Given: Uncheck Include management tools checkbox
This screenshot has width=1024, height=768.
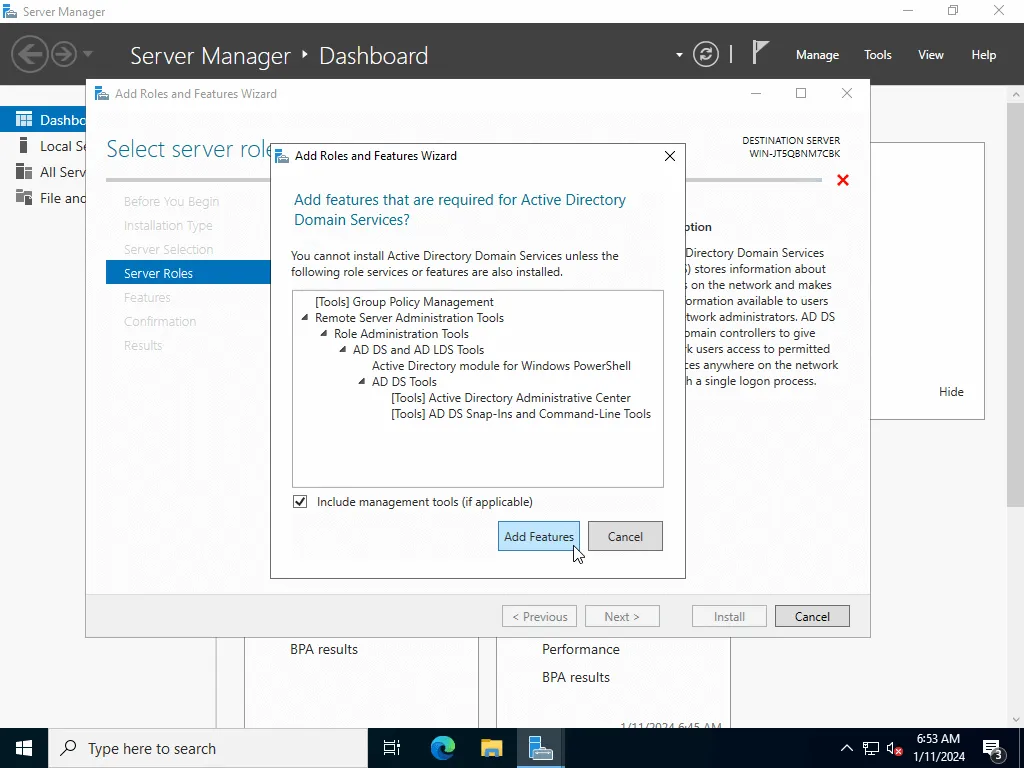Looking at the screenshot, I should pyautogui.click(x=300, y=502).
